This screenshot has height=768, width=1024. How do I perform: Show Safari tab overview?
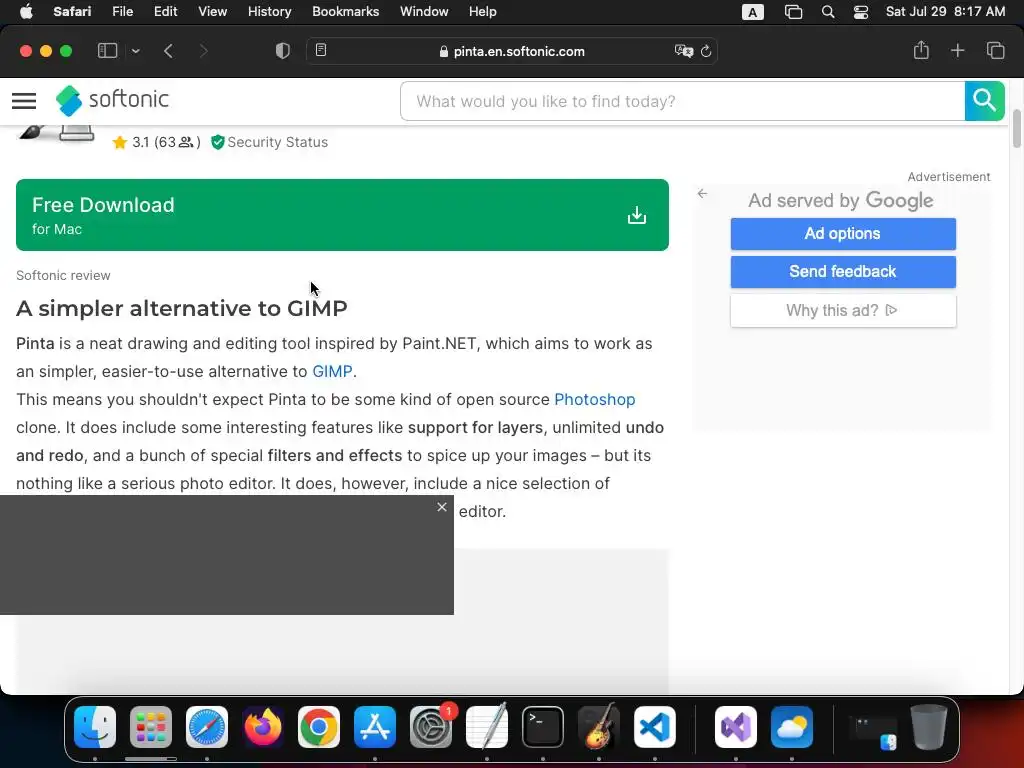[x=995, y=50]
